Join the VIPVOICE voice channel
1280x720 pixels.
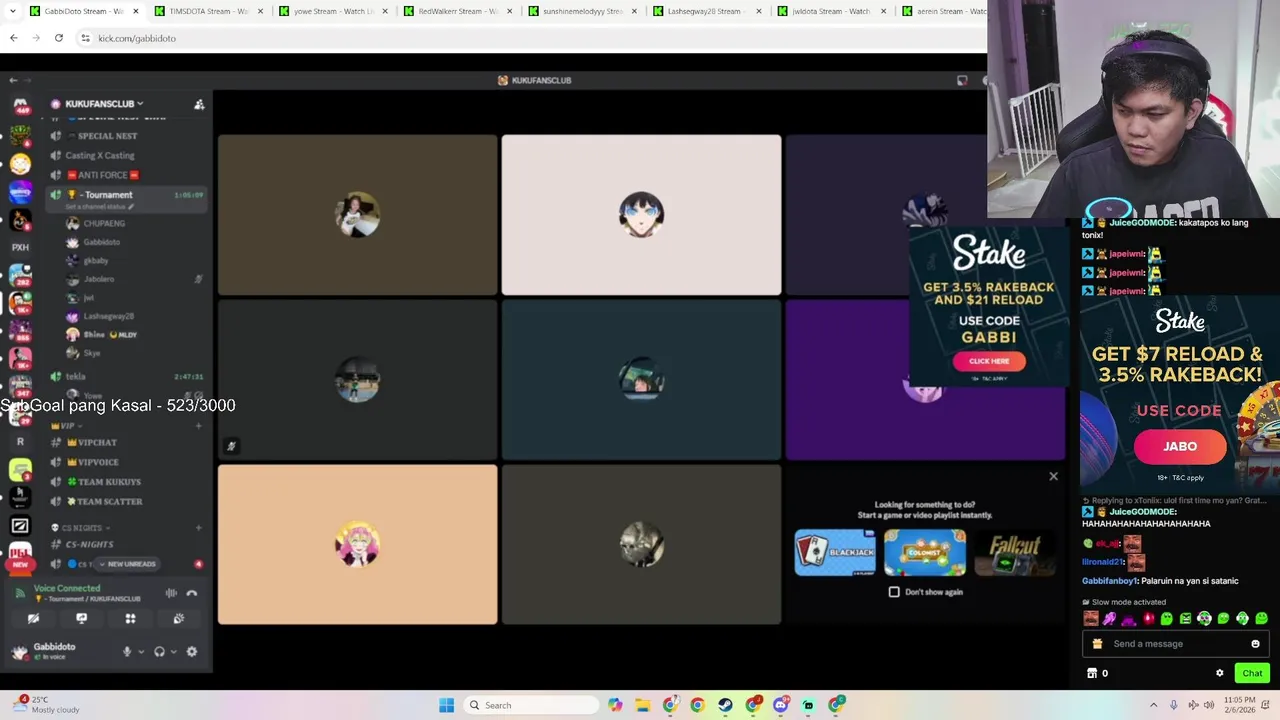click(x=128, y=462)
